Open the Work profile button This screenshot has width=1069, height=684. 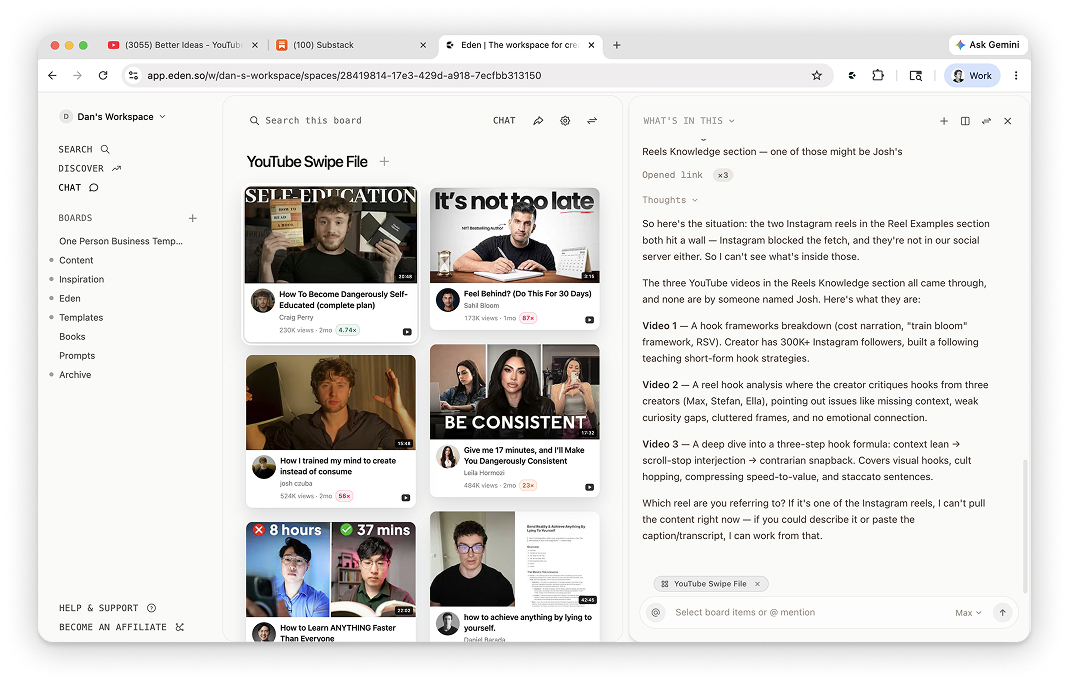pos(972,76)
